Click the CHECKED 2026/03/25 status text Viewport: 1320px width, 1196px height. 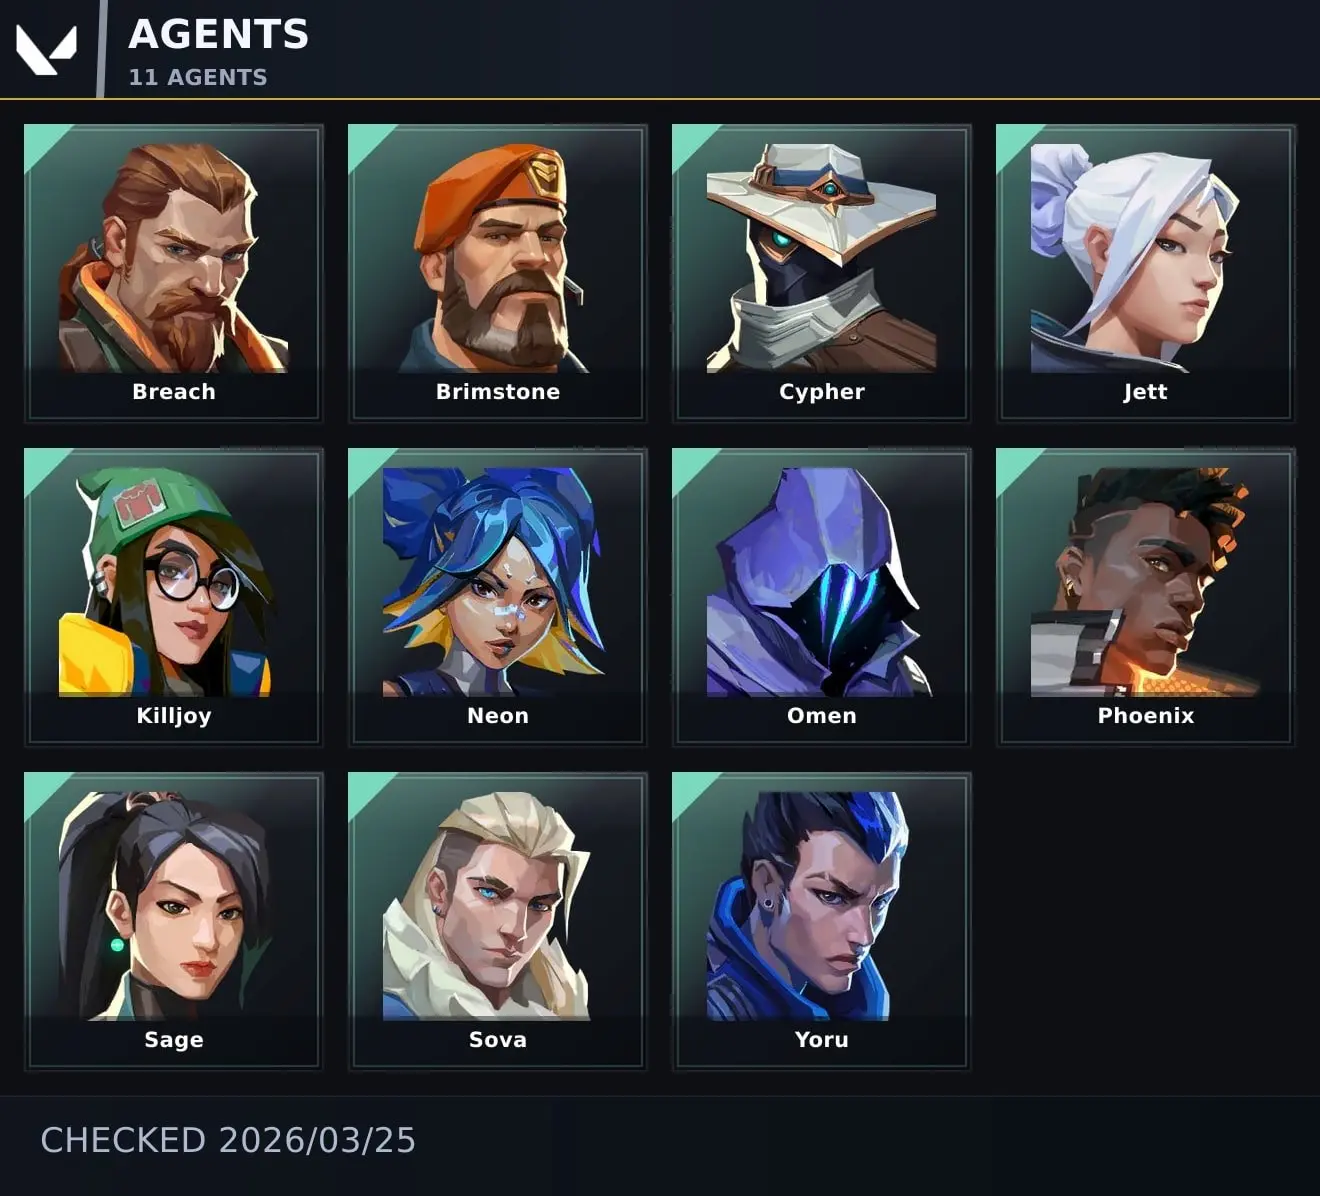click(x=228, y=1141)
